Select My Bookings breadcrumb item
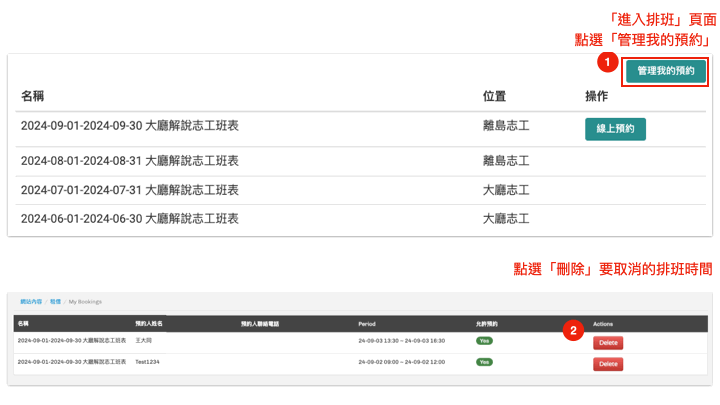This screenshot has width=720, height=405. click(85, 301)
